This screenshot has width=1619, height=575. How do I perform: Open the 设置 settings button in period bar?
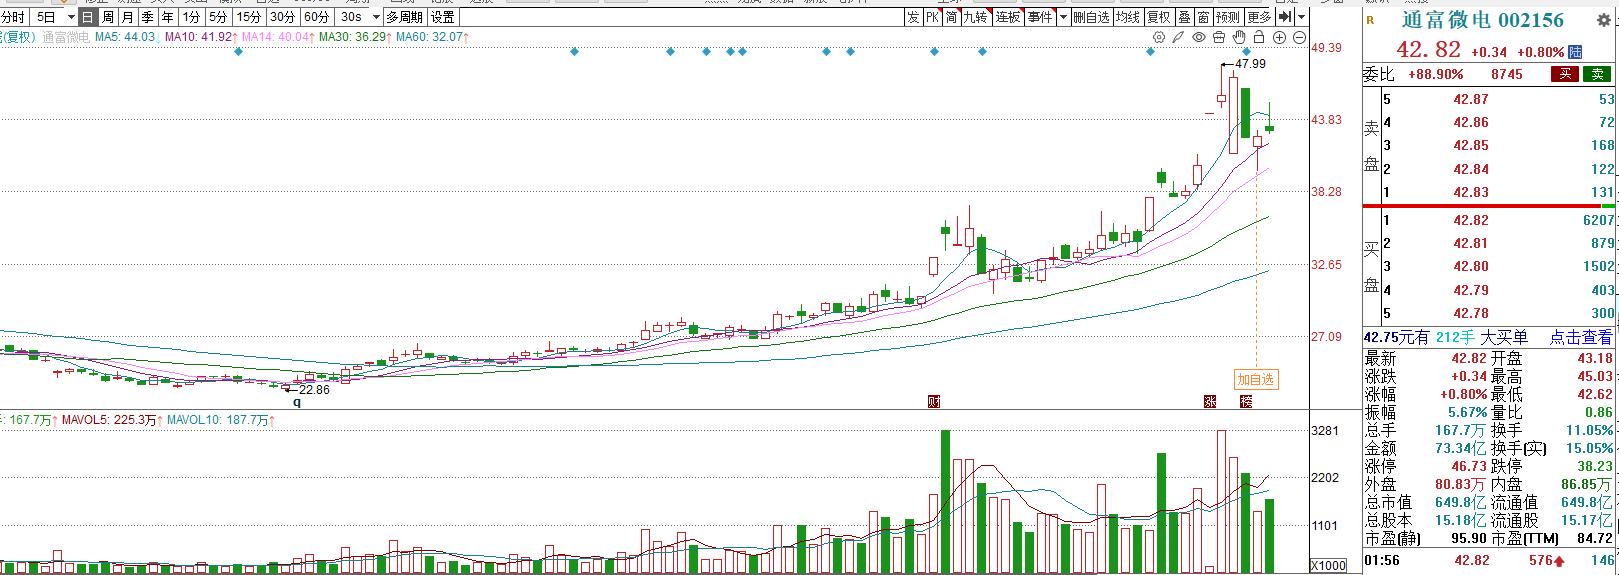[443, 17]
